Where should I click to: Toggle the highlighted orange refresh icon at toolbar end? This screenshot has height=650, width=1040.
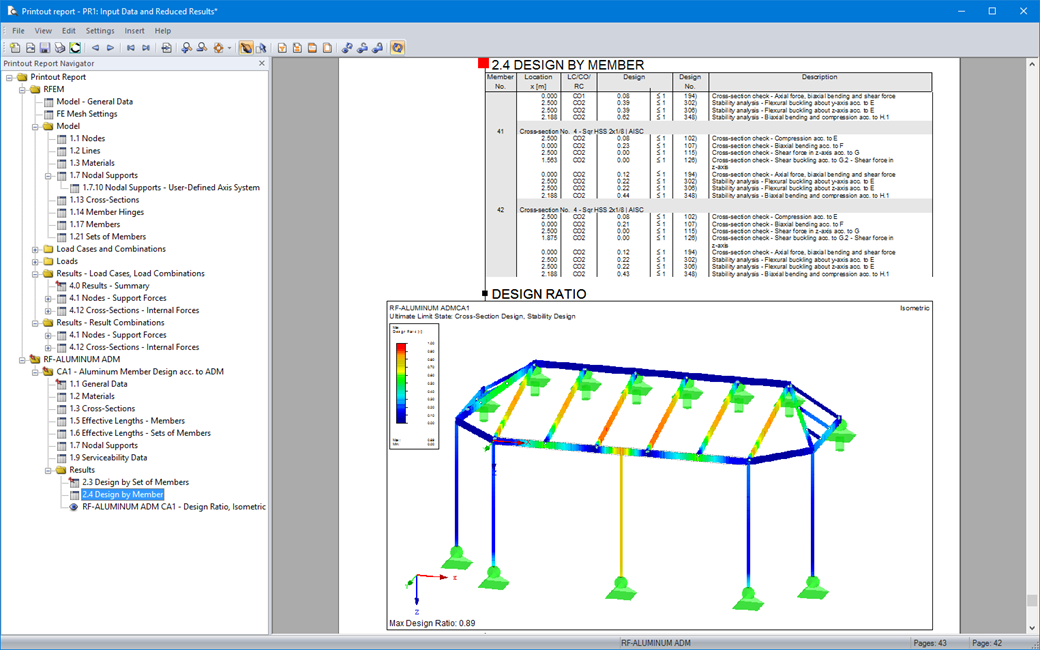point(397,48)
